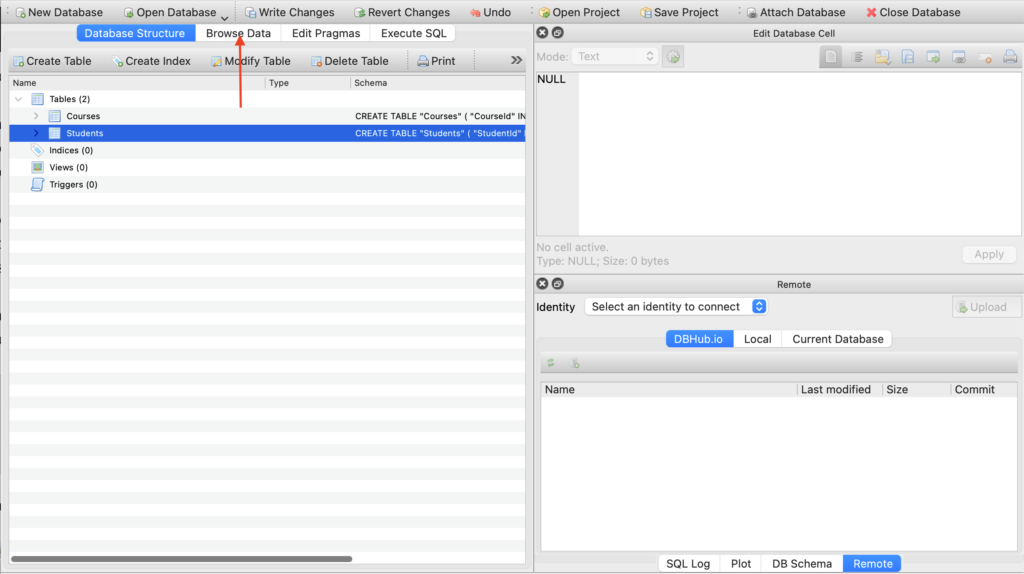Open the Identity selection dropdown
The height and width of the screenshot is (574, 1024).
[676, 307]
